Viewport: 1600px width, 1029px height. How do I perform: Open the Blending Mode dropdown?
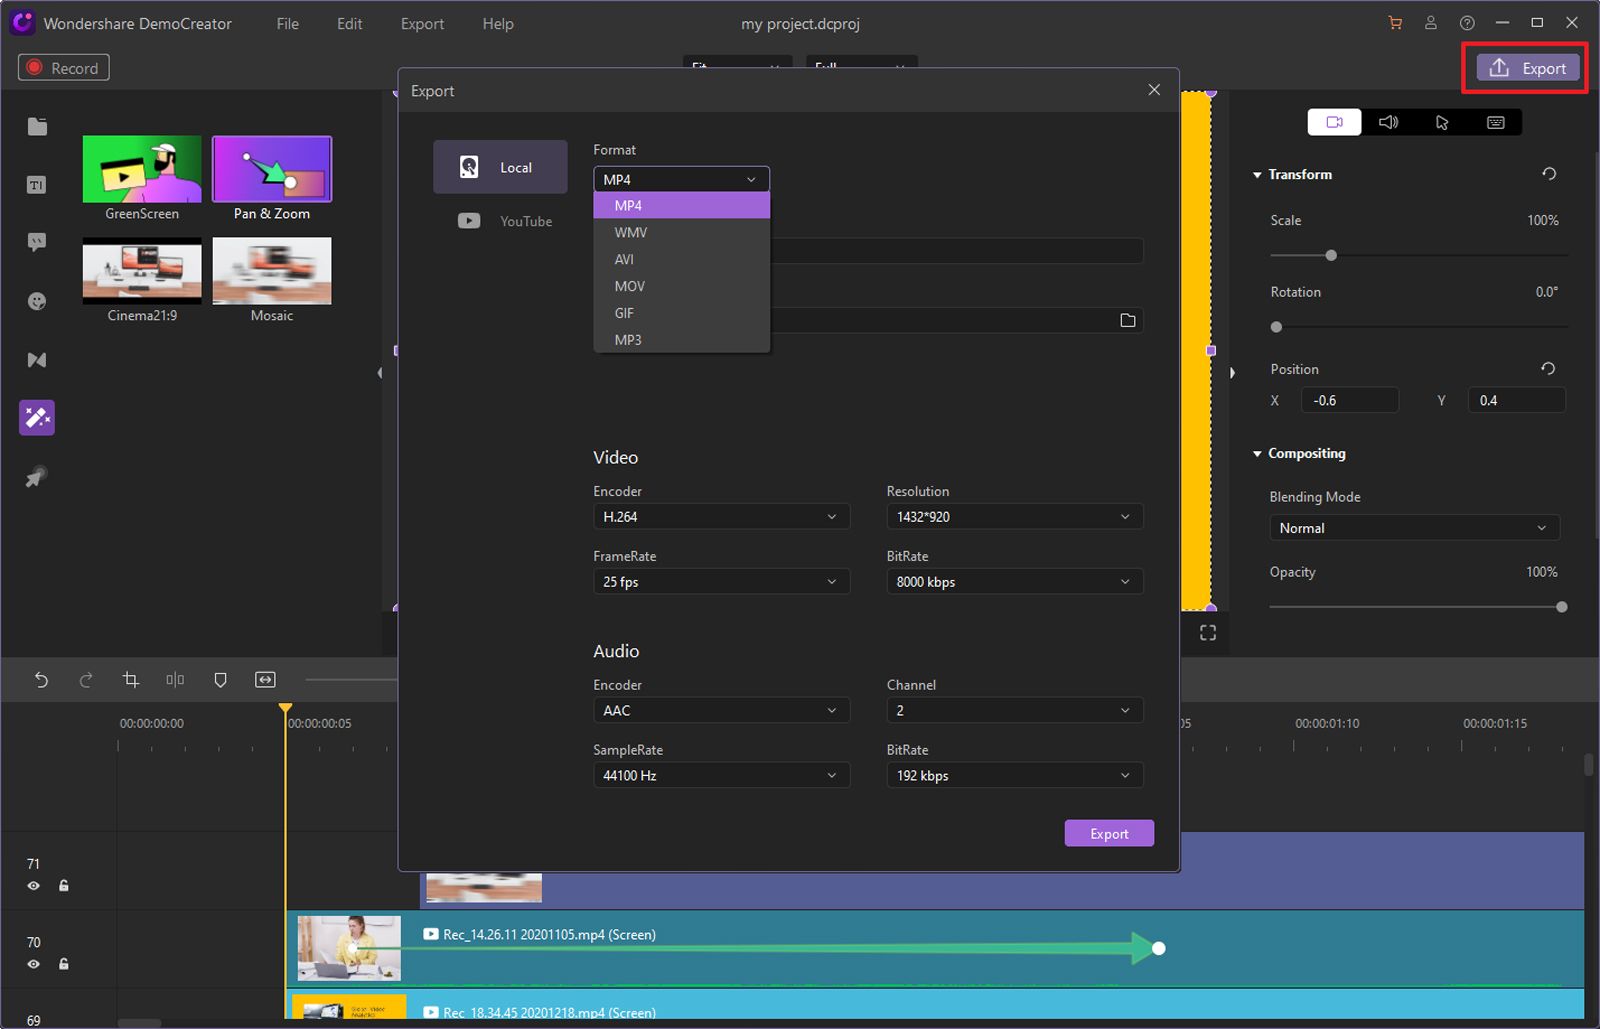tap(1413, 527)
